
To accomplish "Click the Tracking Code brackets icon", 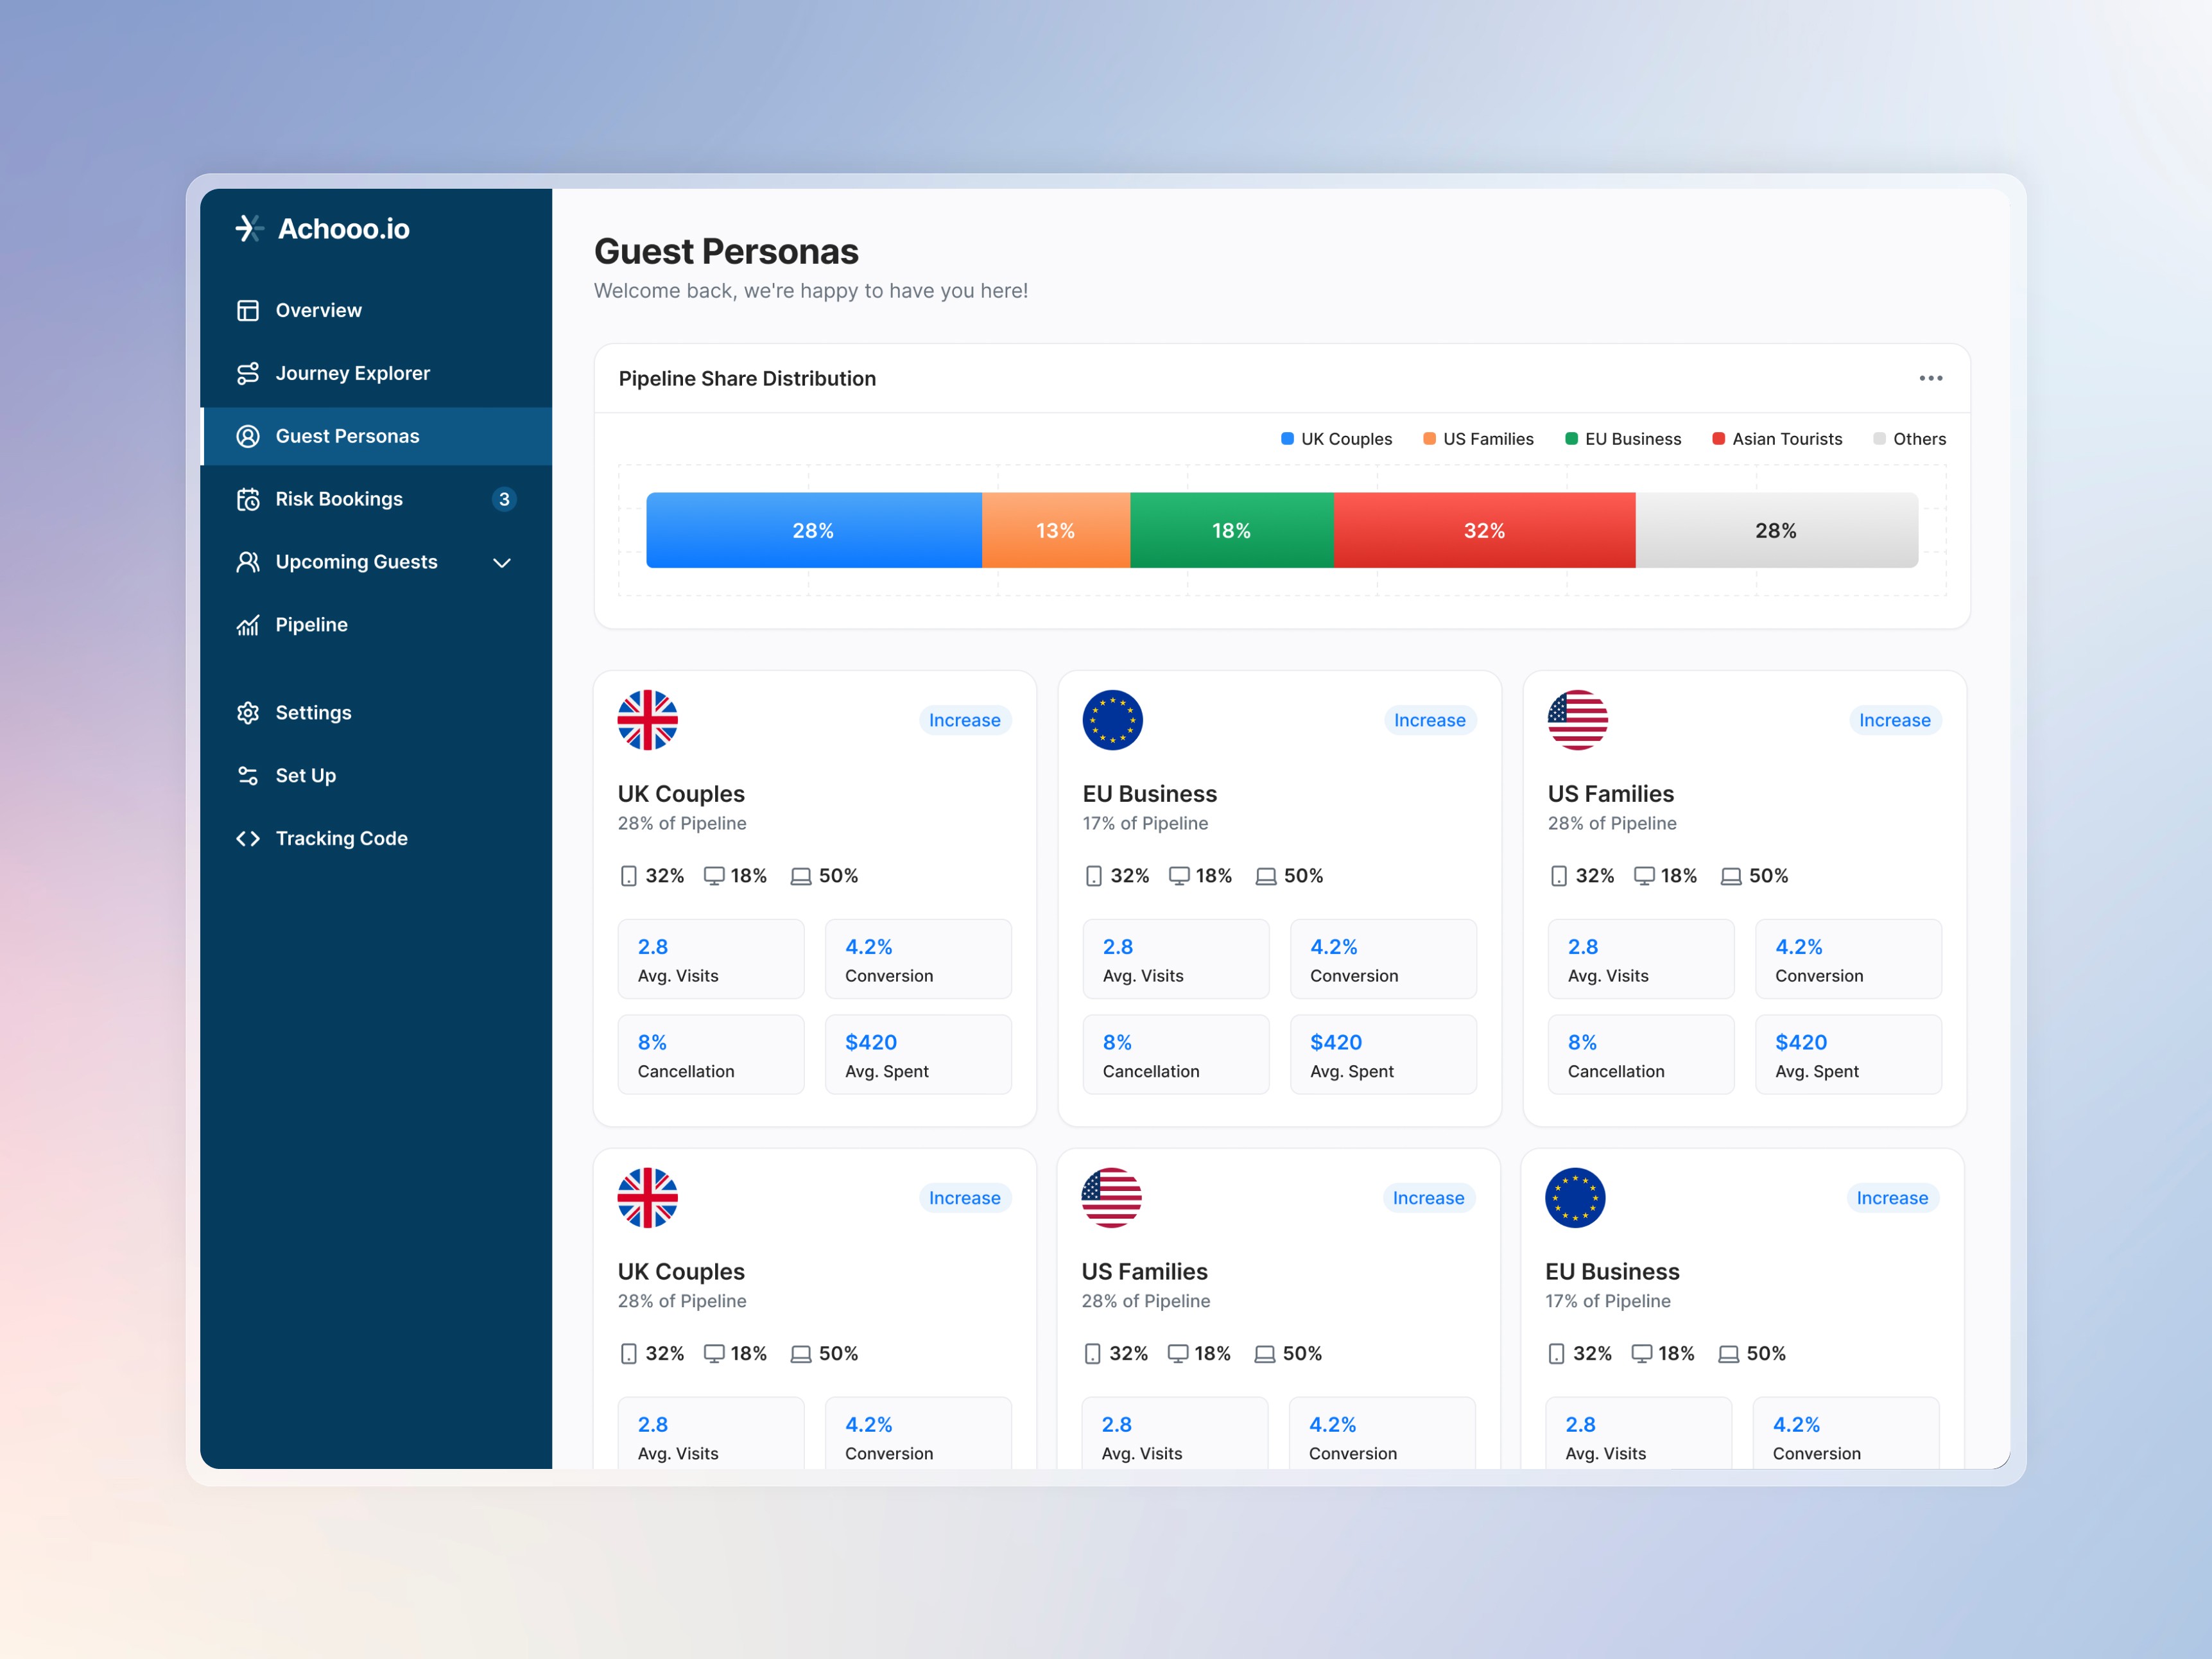I will click(247, 839).
